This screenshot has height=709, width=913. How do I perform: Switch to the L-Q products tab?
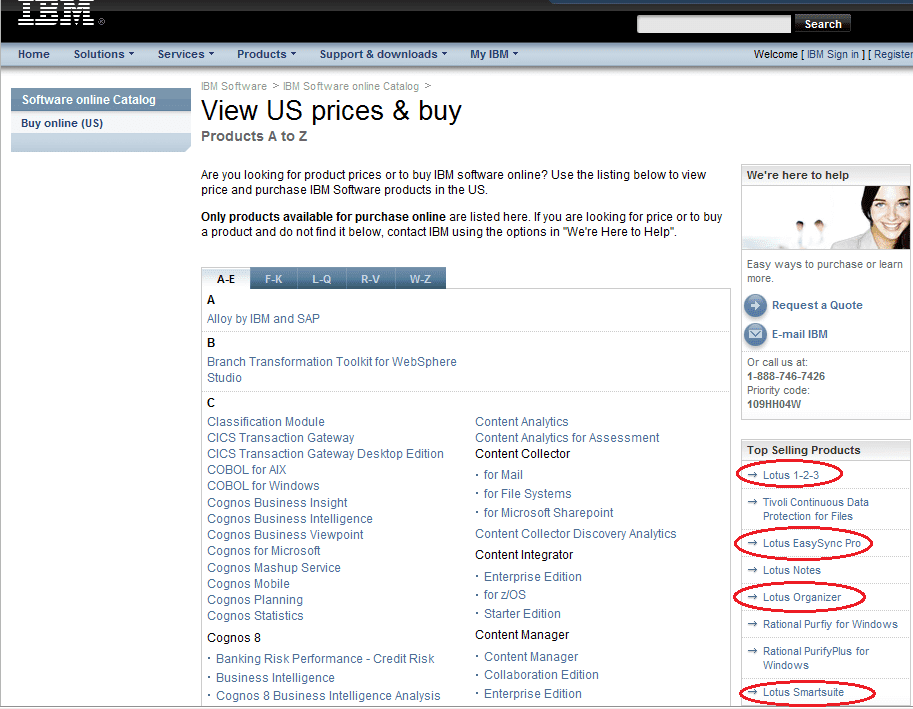click(322, 279)
